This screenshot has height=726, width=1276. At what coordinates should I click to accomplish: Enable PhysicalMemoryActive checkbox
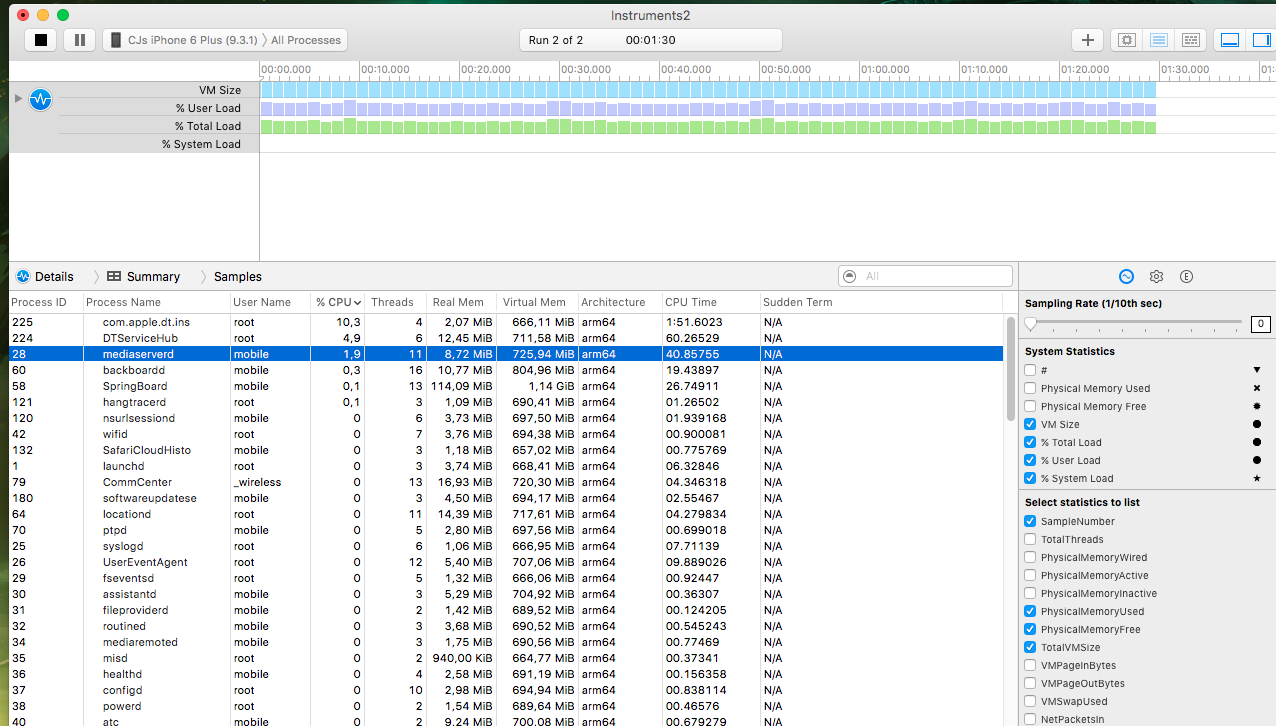tap(1030, 575)
